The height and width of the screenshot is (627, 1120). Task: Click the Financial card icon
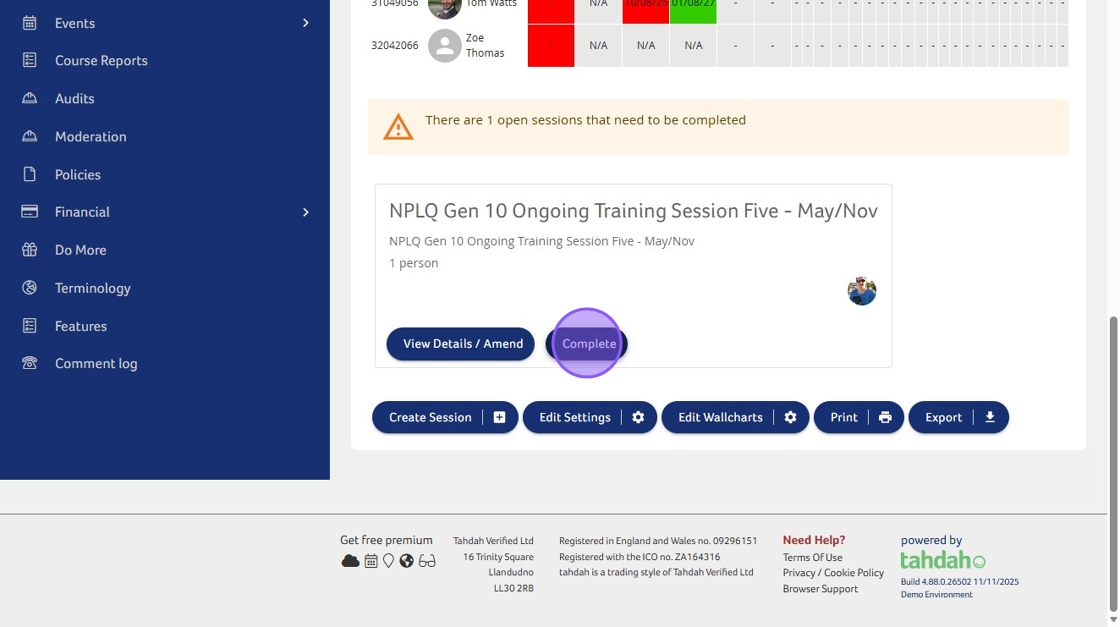[29, 211]
